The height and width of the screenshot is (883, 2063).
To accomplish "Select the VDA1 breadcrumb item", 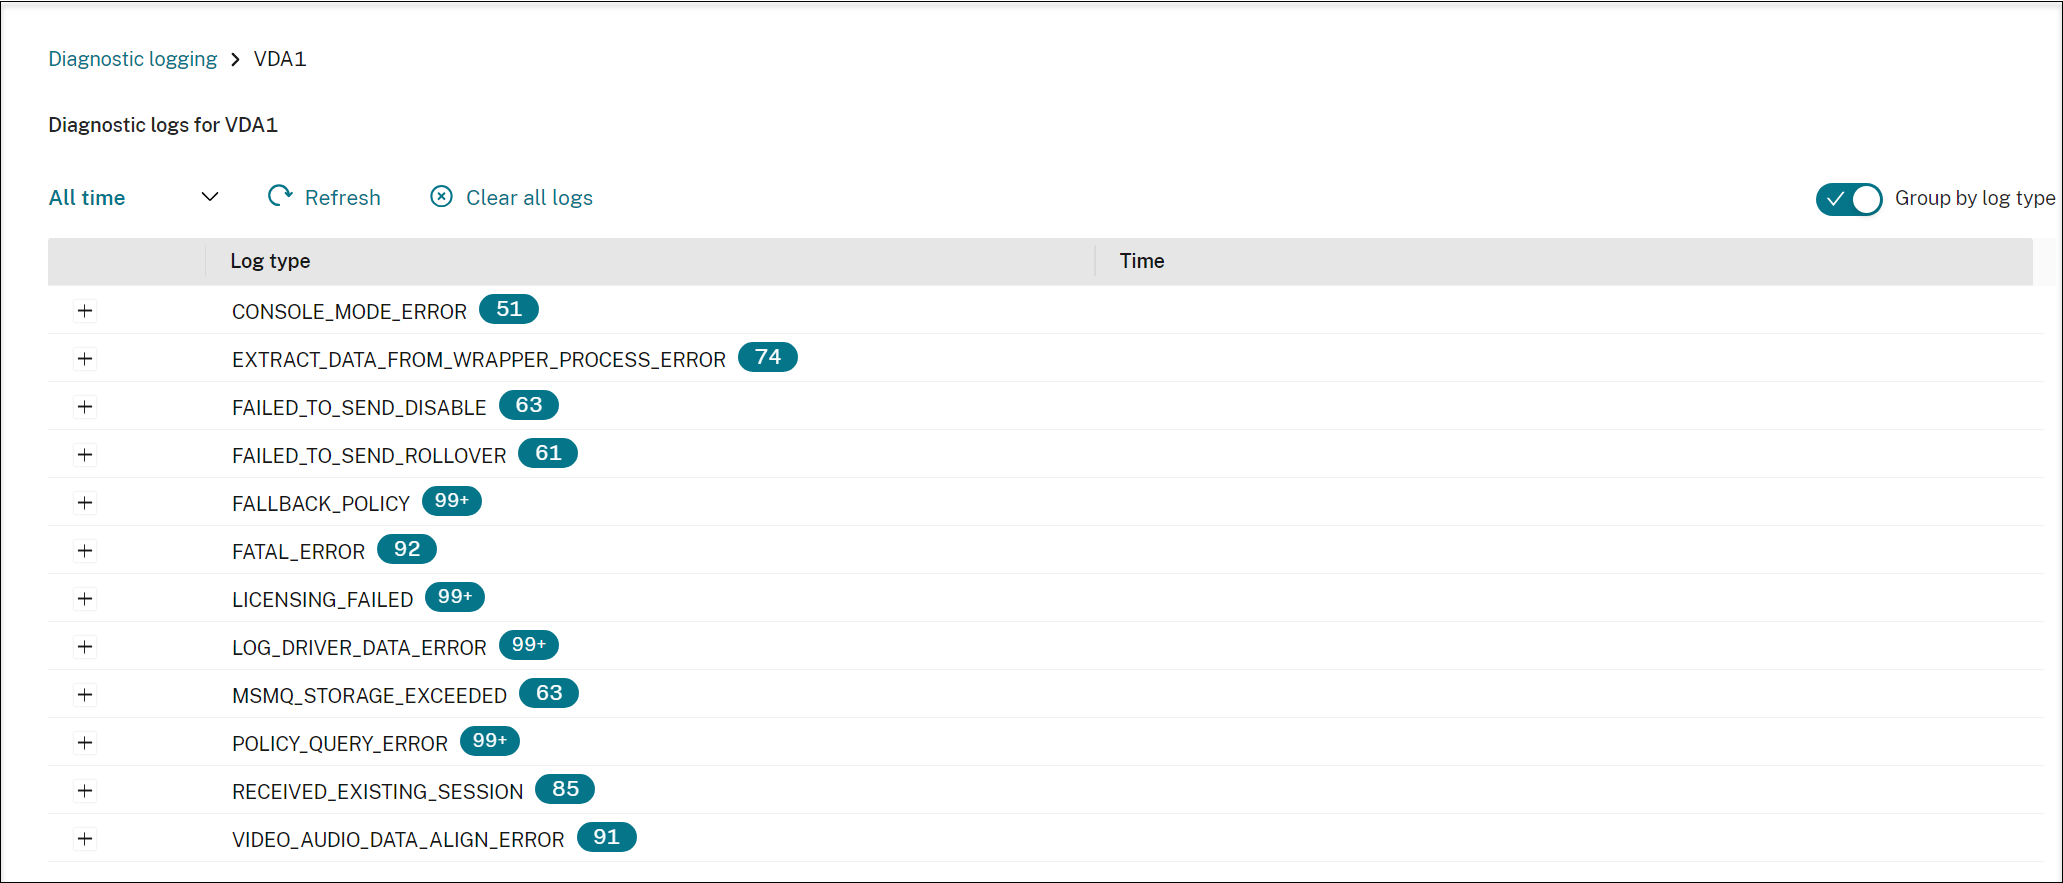I will click(x=280, y=59).
